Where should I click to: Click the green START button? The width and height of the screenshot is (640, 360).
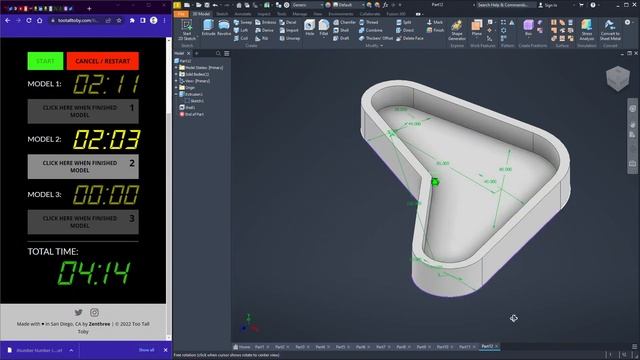tap(45, 61)
